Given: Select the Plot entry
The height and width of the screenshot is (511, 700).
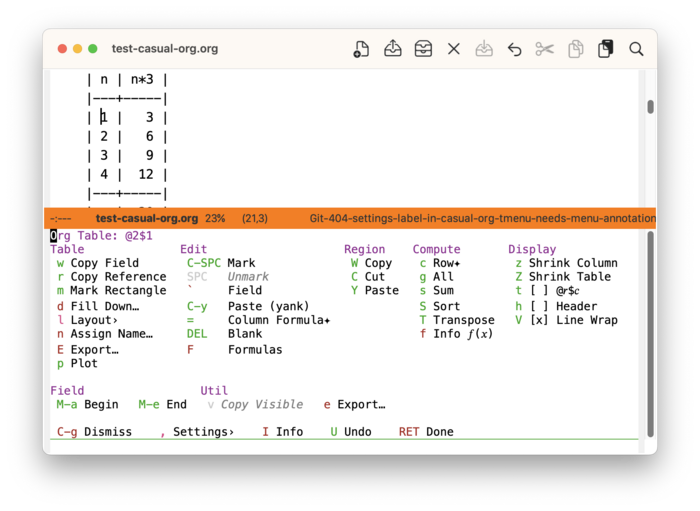Looking at the screenshot, I should pos(77,363).
